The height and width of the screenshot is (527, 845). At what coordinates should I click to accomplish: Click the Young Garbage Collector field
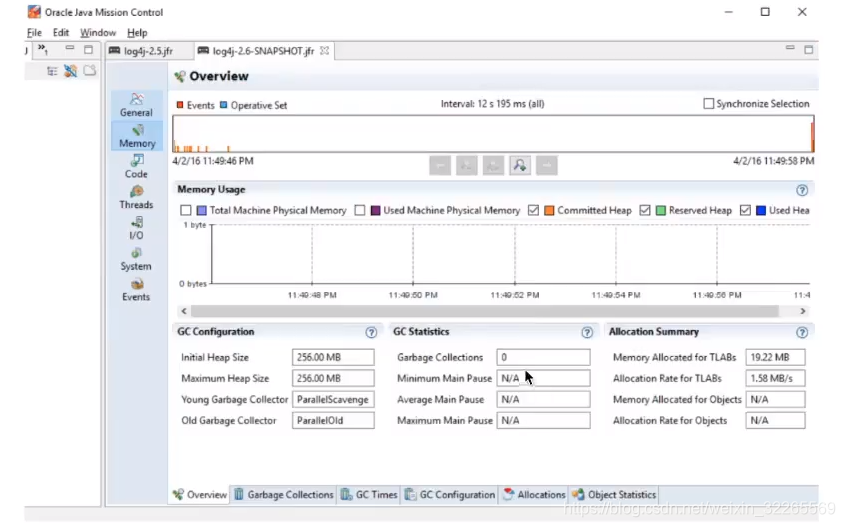point(333,399)
